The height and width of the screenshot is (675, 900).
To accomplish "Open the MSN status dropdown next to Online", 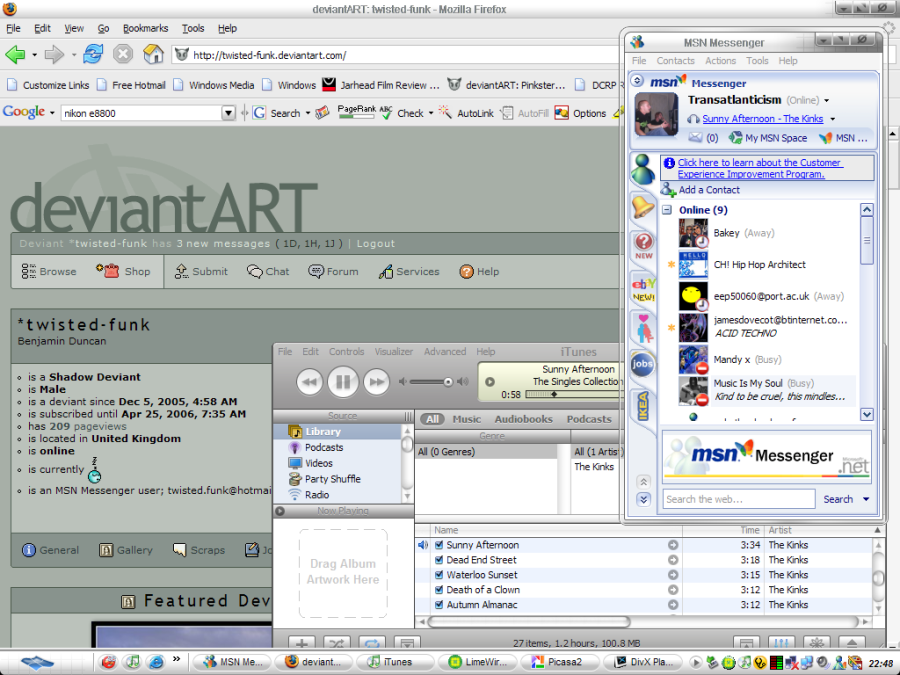I will point(827,100).
